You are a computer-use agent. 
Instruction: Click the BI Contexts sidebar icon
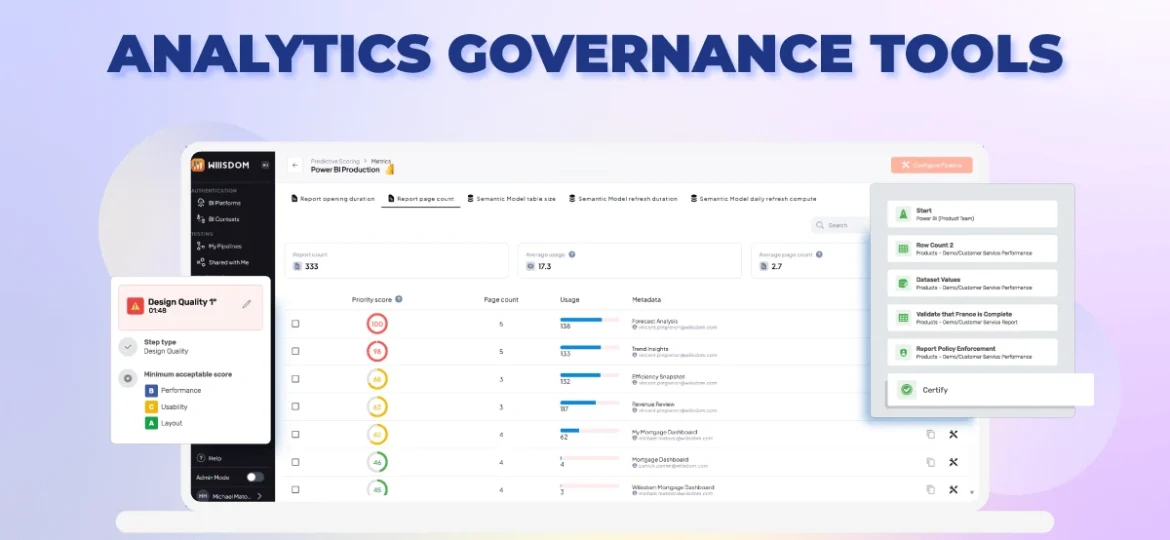(x=201, y=219)
